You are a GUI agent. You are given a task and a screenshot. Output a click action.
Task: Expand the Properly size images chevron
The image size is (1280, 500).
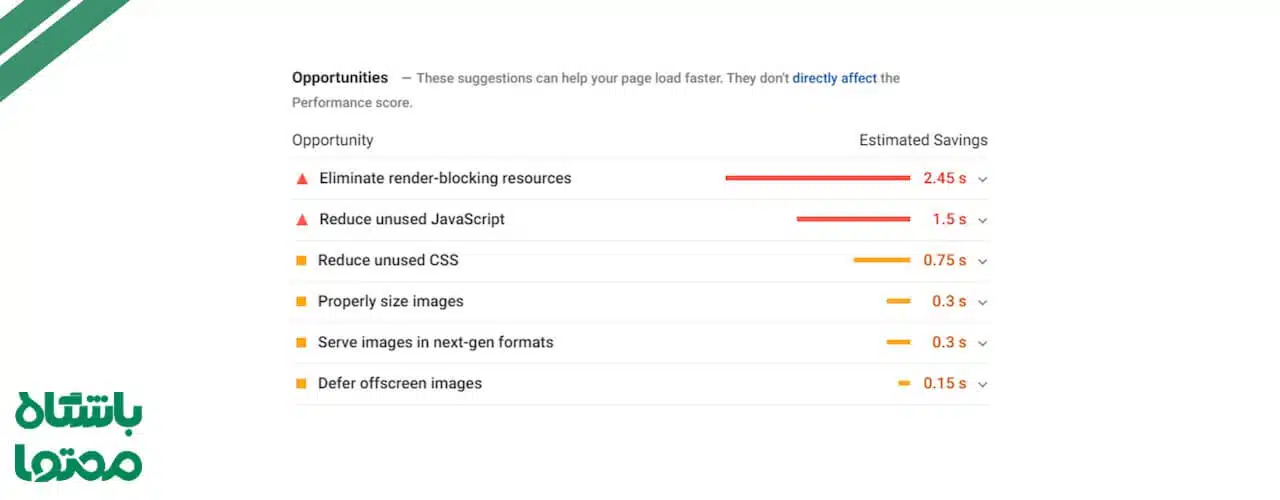[982, 303]
